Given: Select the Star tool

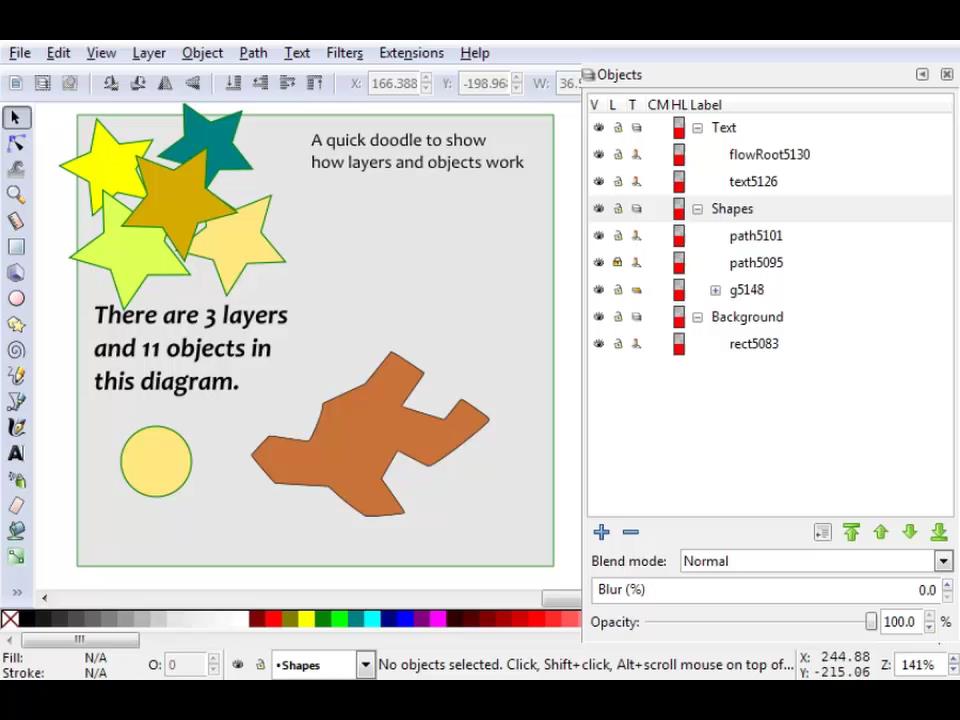Looking at the screenshot, I should 15,324.
